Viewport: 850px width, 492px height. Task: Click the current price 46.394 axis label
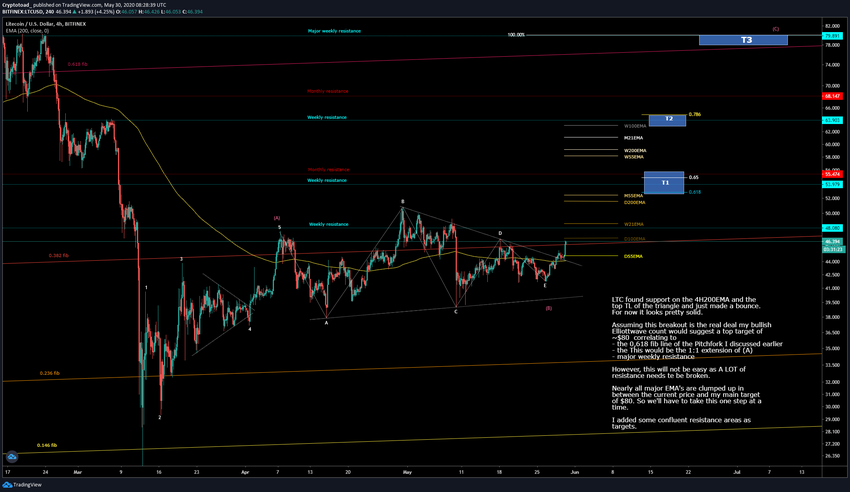tap(832, 242)
